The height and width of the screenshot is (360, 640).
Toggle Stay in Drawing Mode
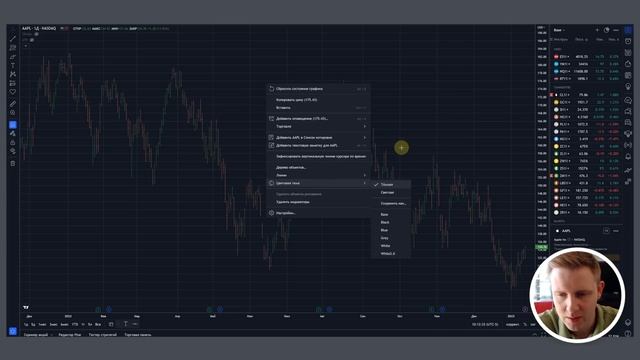coord(13,133)
